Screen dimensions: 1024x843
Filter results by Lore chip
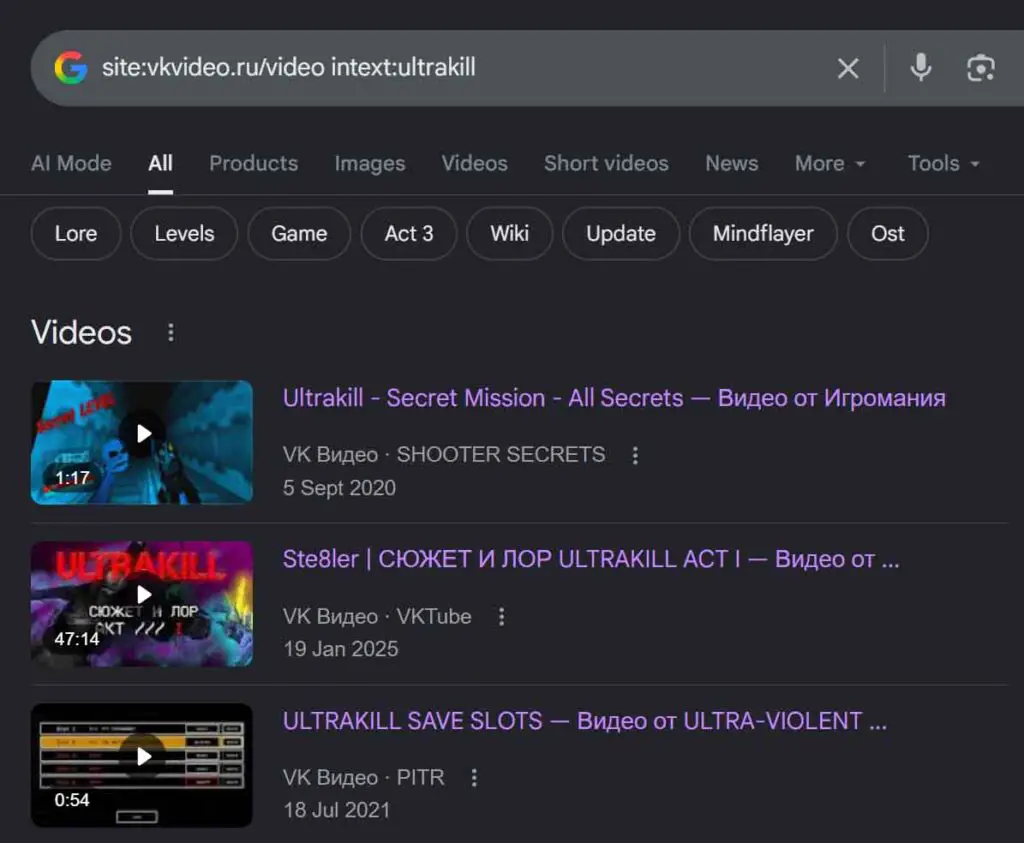click(x=76, y=234)
